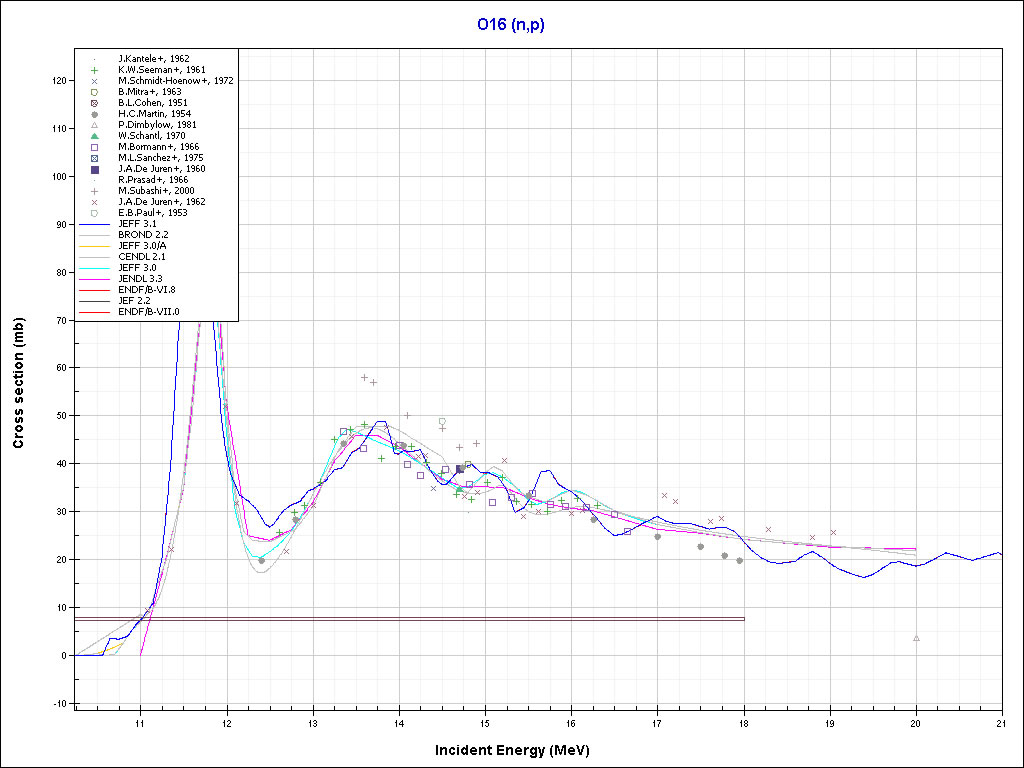This screenshot has height=768, width=1024.
Task: Click the green triangle marker for W.Schantl, 1970
Action: tap(94, 136)
